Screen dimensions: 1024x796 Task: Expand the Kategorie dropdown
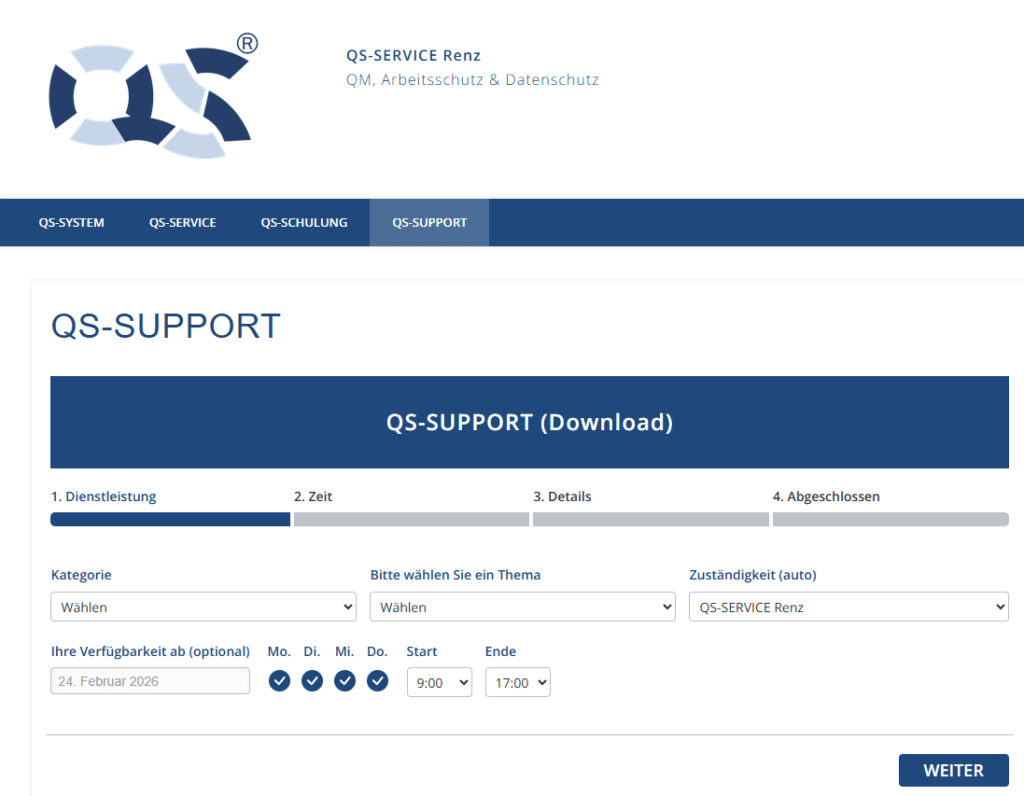[203, 607]
